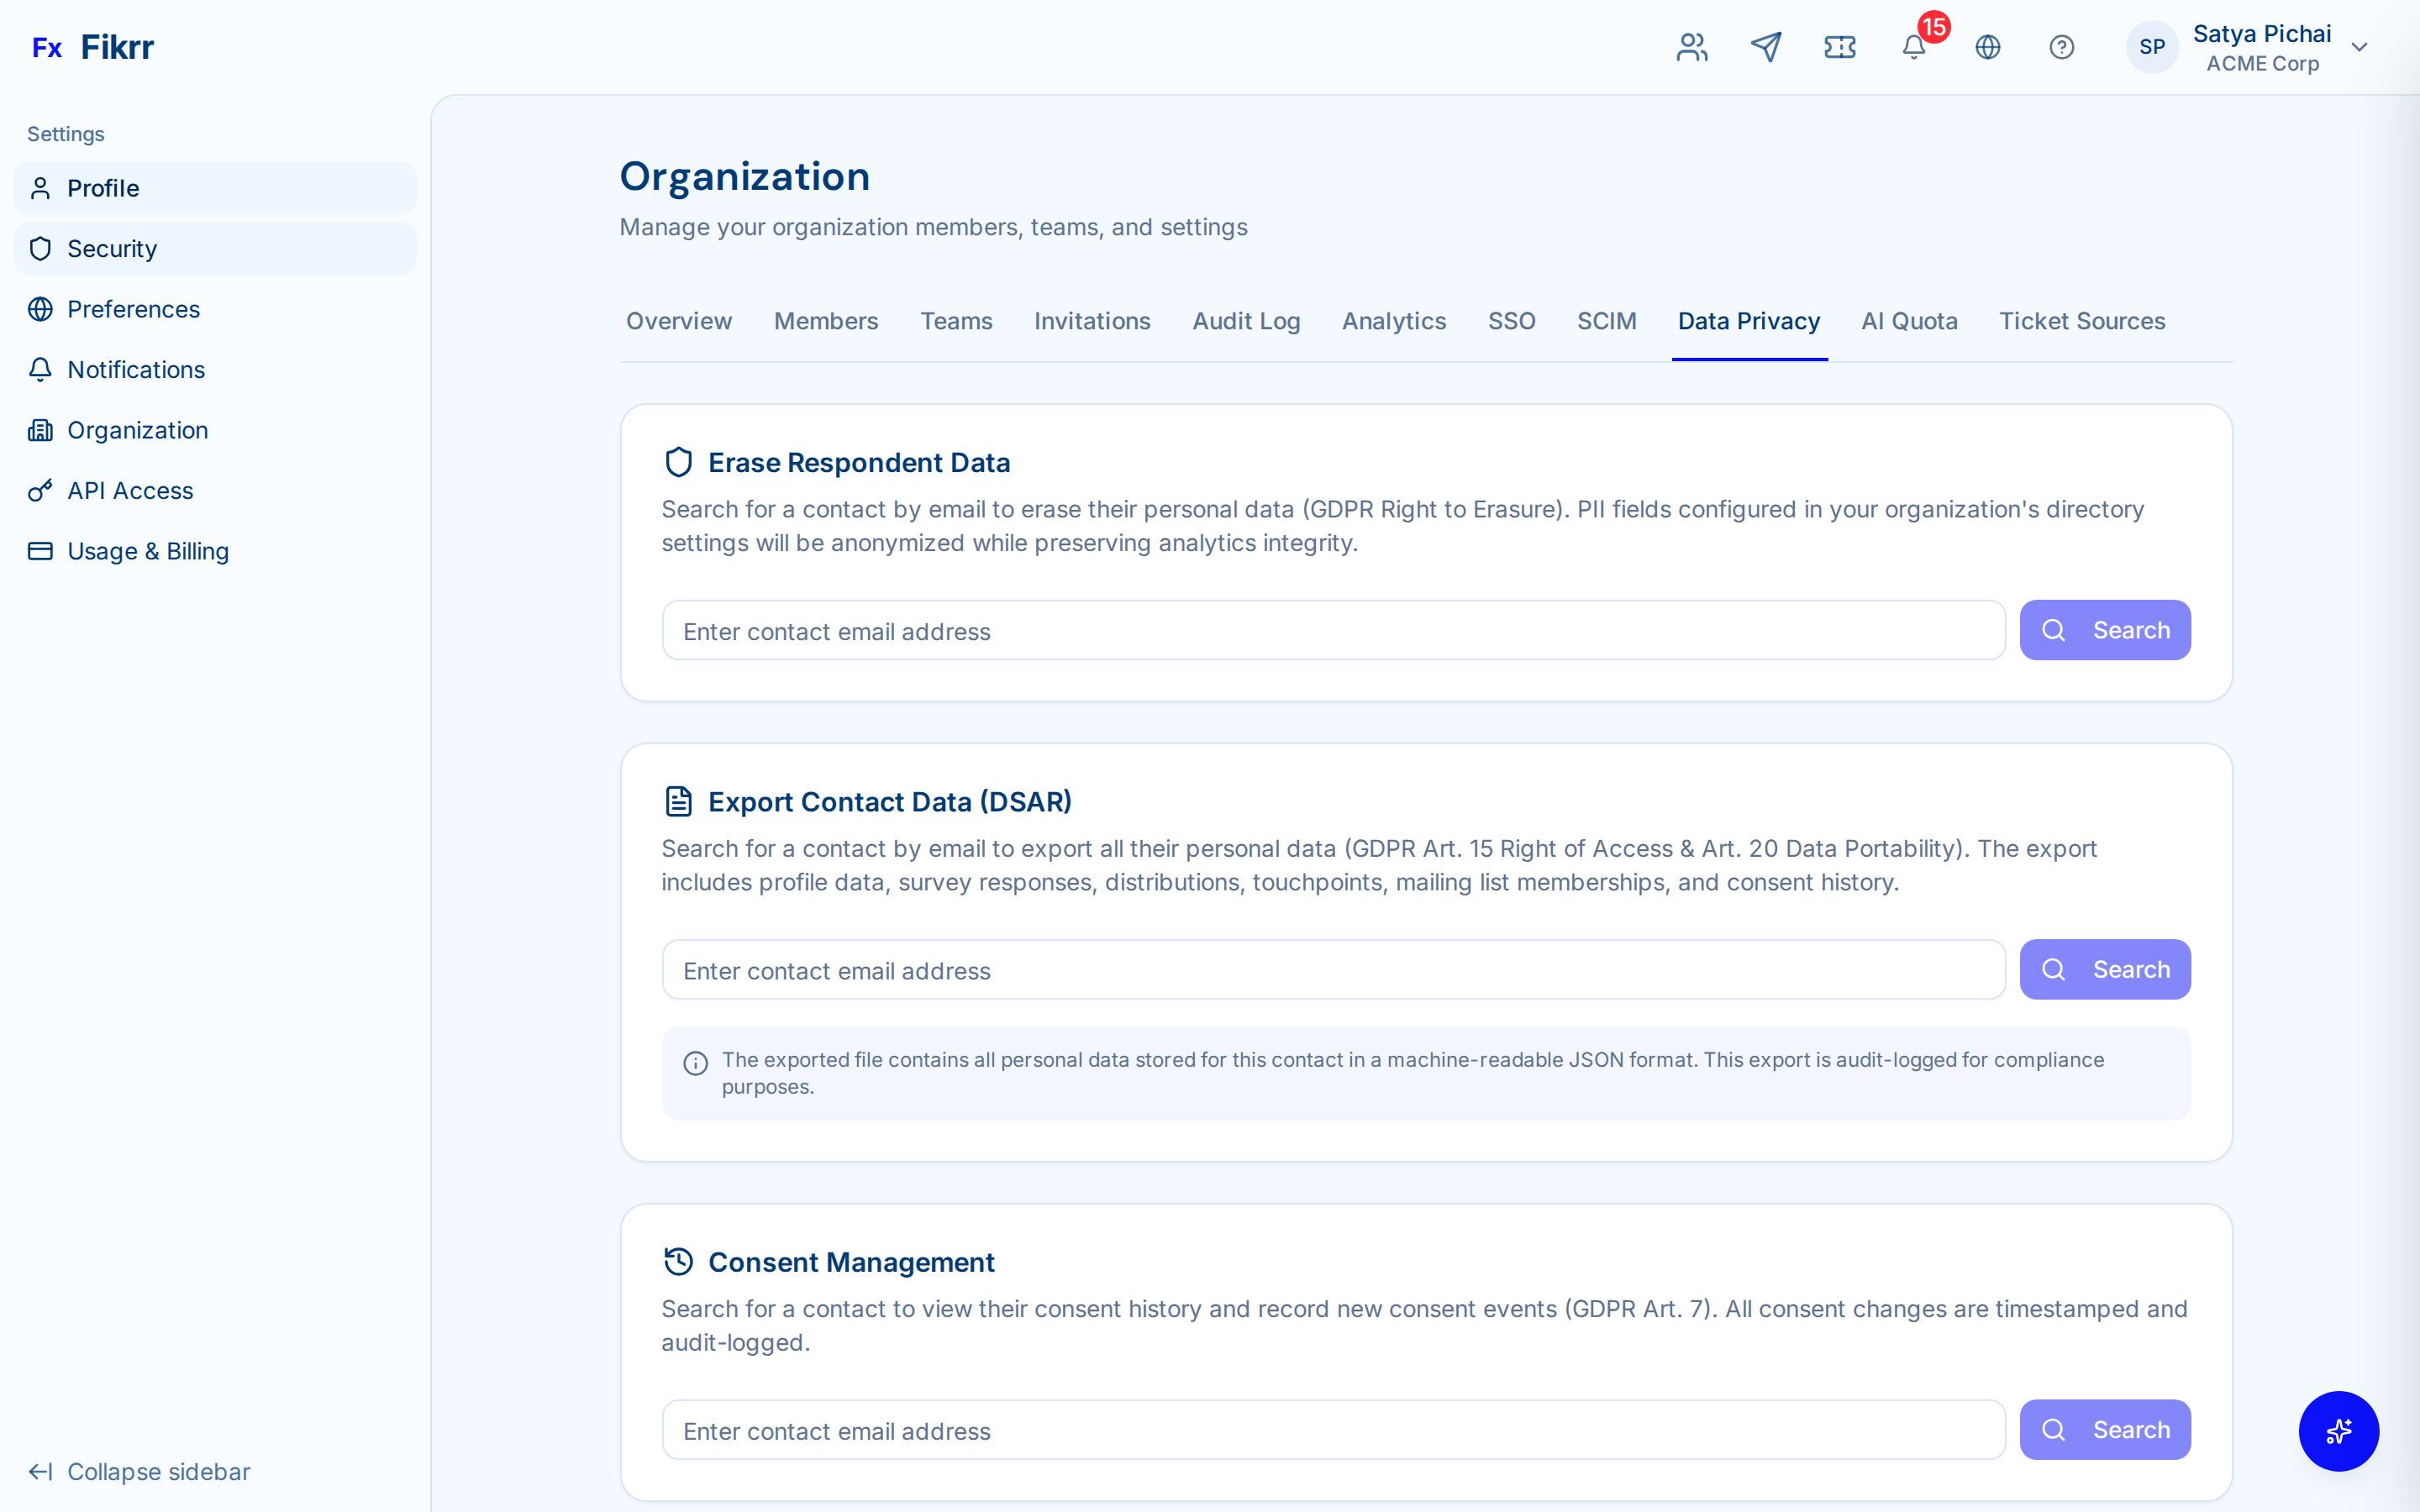
Task: Click the card icon next to Usage & Billing
Action: click(40, 551)
